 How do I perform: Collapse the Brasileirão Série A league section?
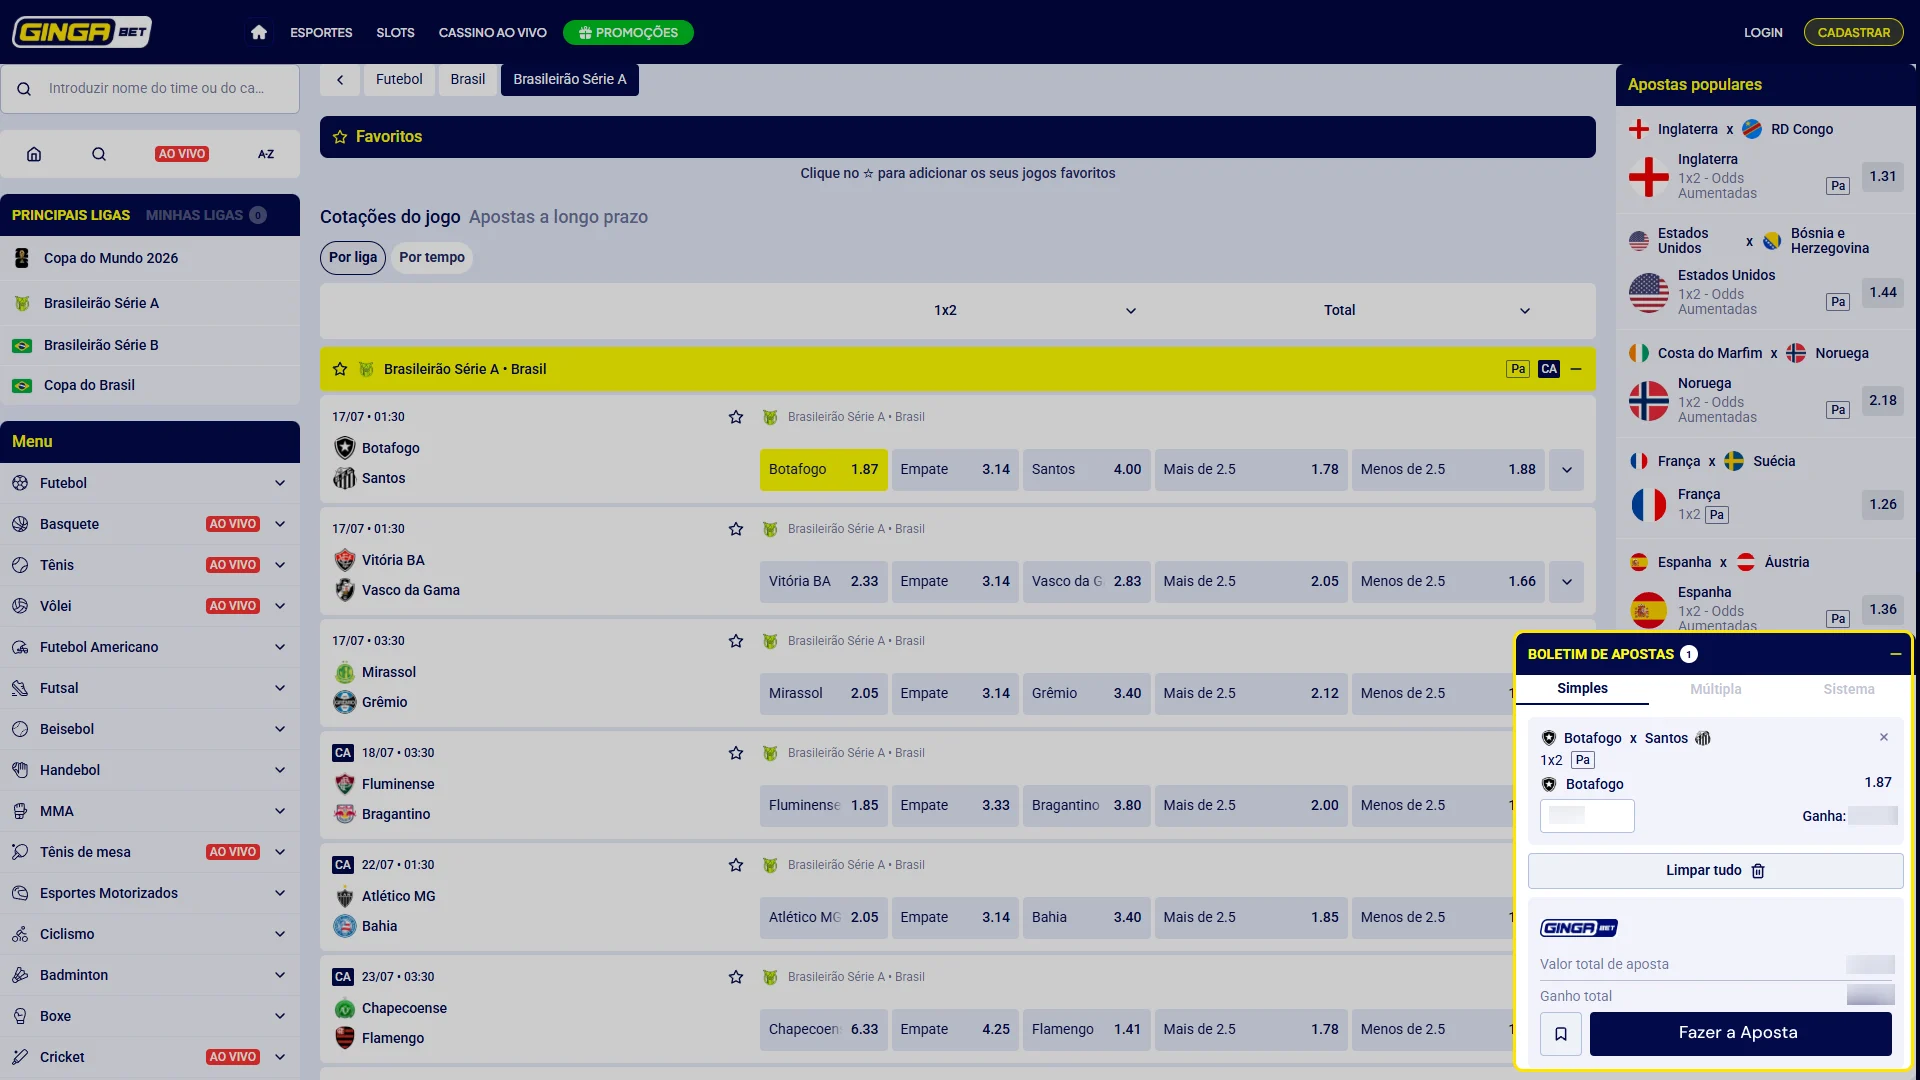pyautogui.click(x=1576, y=369)
